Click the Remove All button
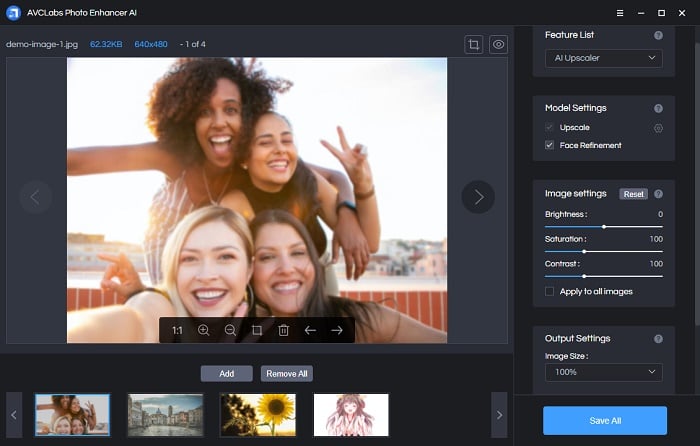This screenshot has height=446, width=700. pos(287,374)
